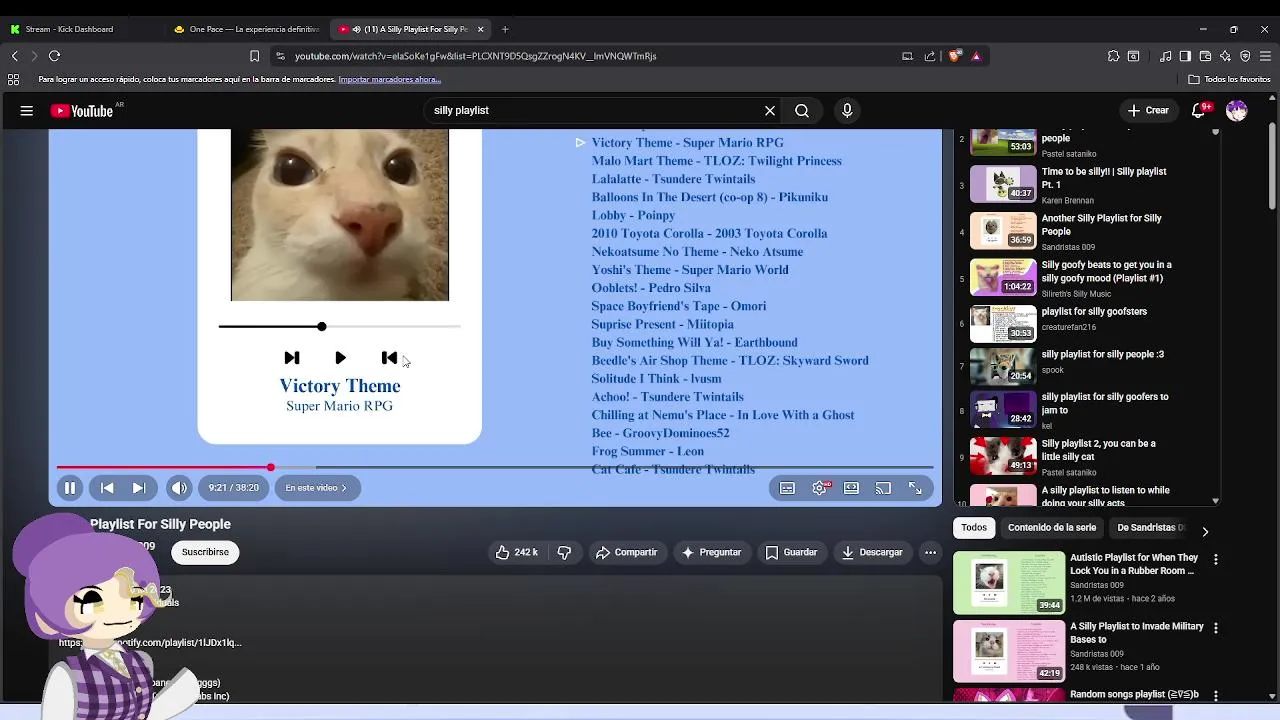Skip to the next video in the playlist
Screen dimensions: 1280x720
click(139, 488)
